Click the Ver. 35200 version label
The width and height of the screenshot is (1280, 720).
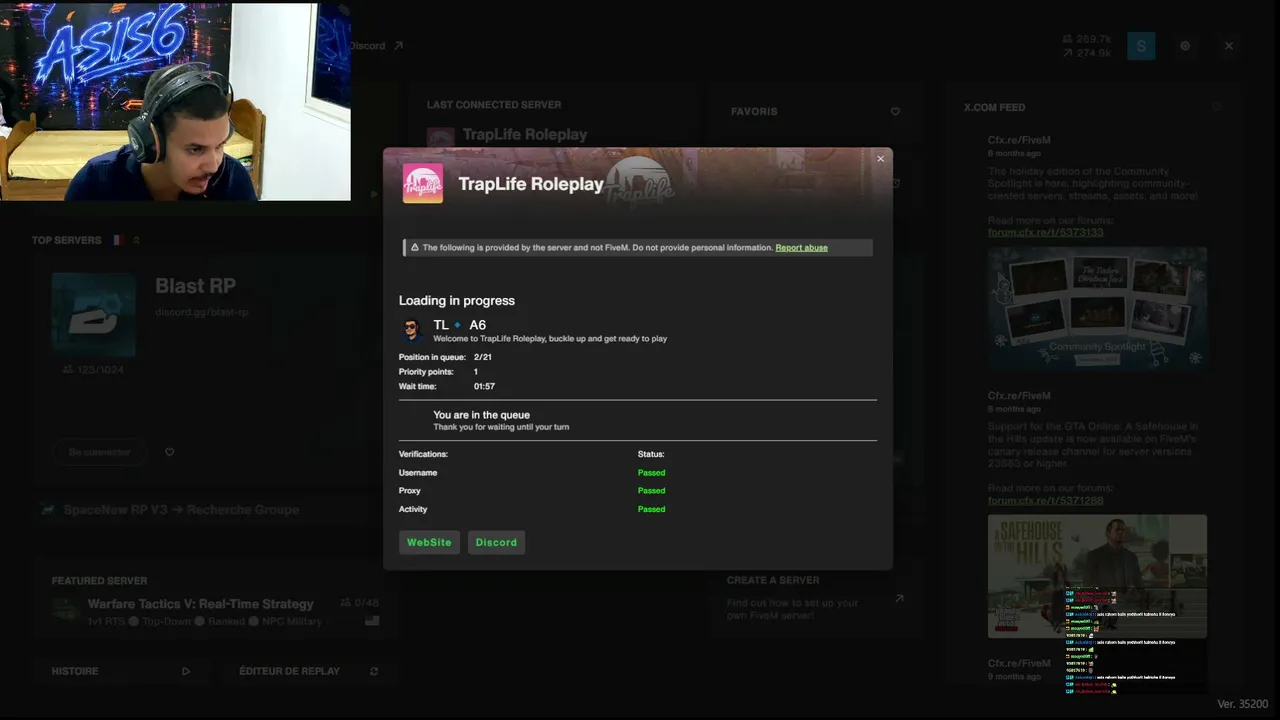(1243, 704)
